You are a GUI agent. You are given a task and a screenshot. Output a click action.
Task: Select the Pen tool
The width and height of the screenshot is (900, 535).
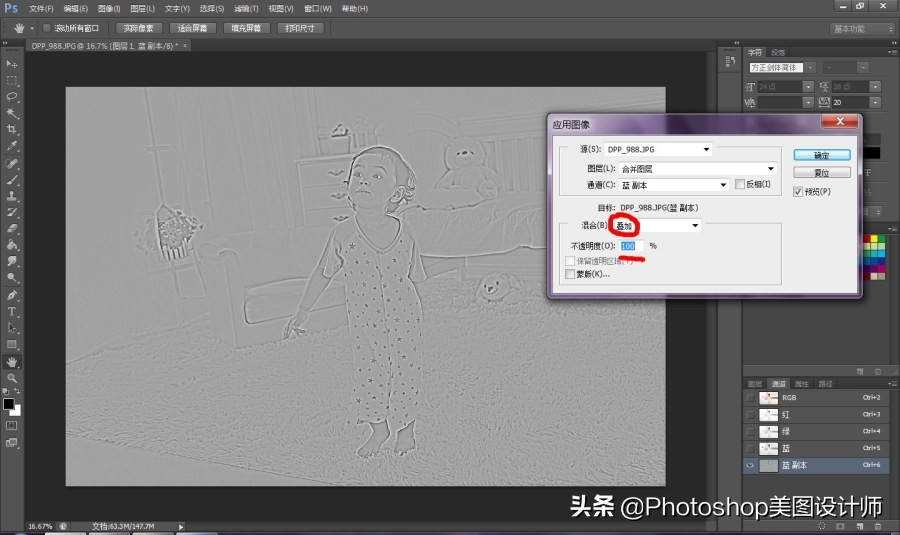(x=12, y=296)
